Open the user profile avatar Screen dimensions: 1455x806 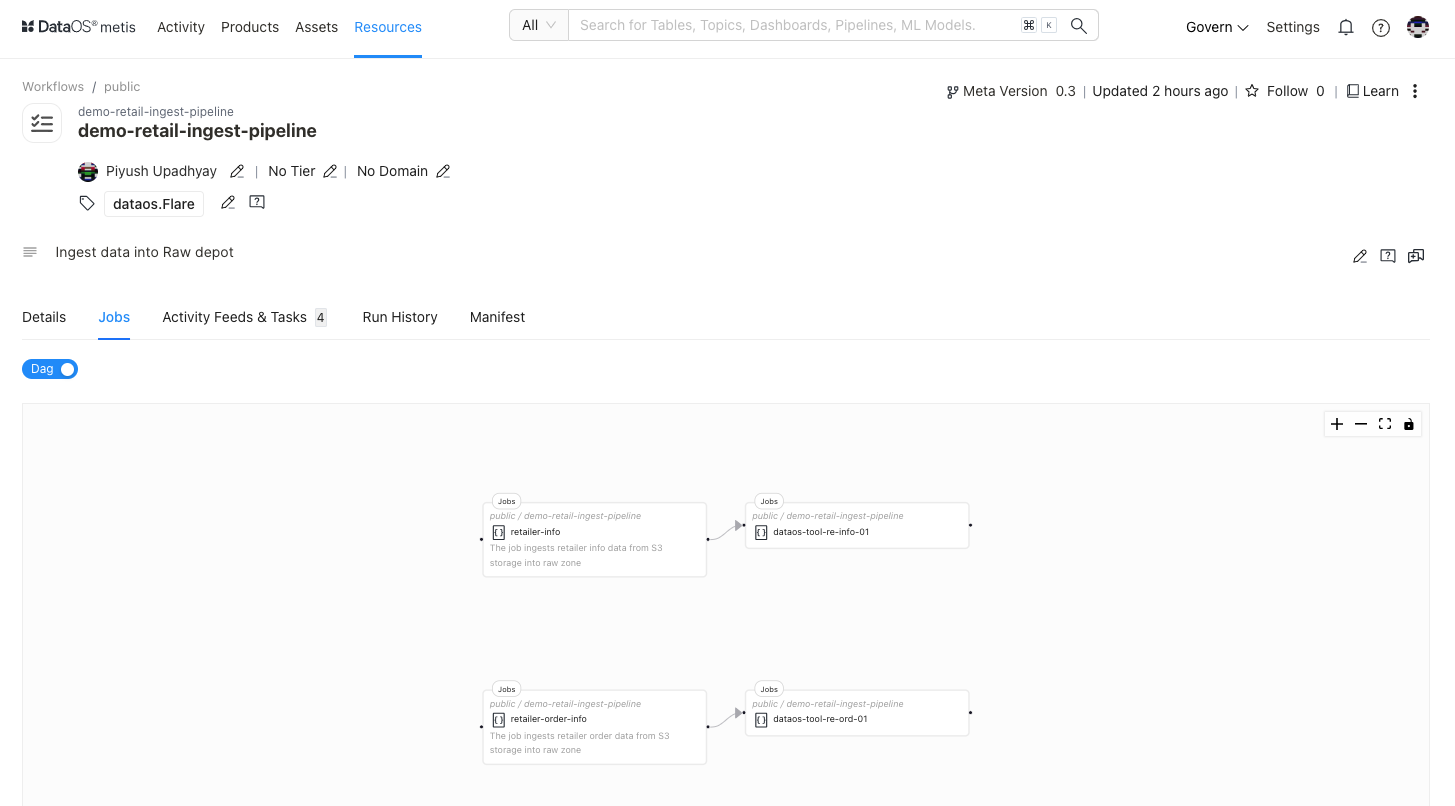pos(1418,27)
